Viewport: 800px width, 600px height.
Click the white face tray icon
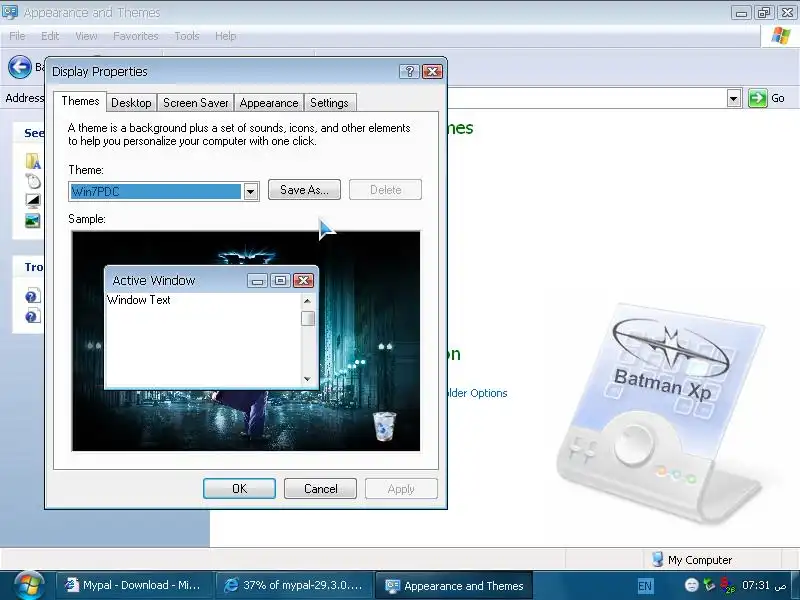tap(691, 585)
